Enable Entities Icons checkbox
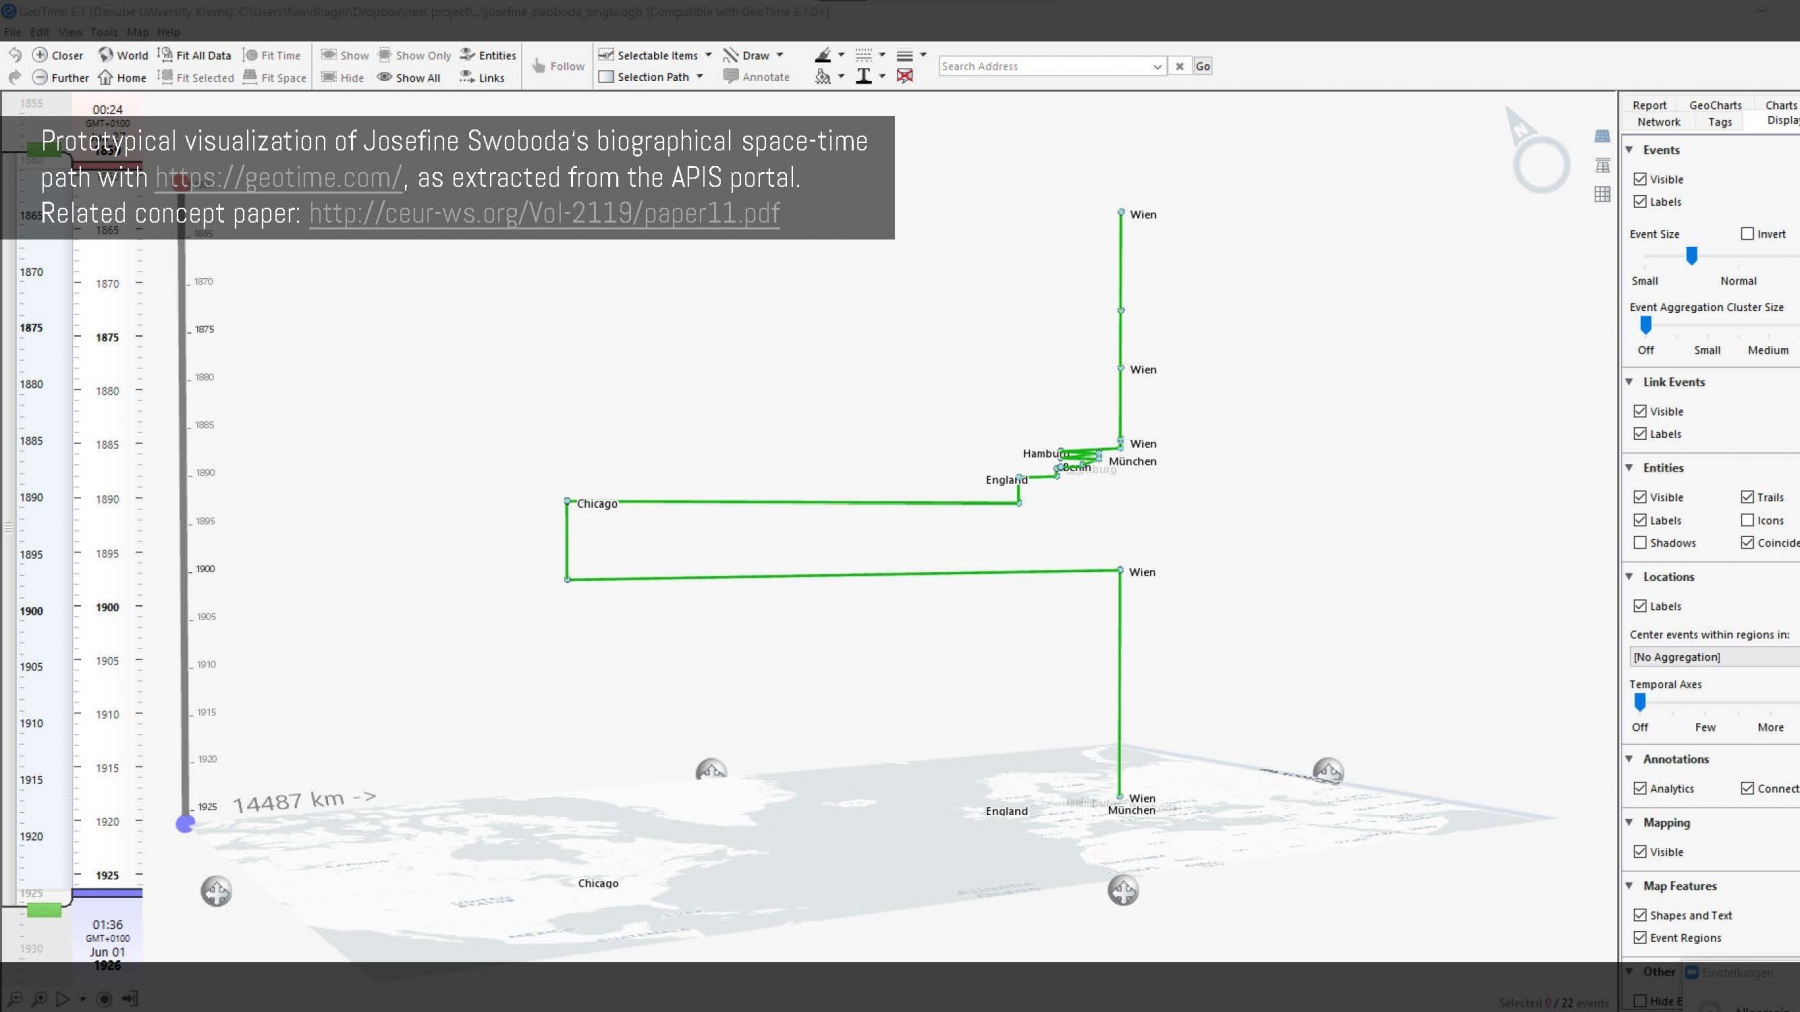This screenshot has width=1800, height=1012. pyautogui.click(x=1747, y=520)
